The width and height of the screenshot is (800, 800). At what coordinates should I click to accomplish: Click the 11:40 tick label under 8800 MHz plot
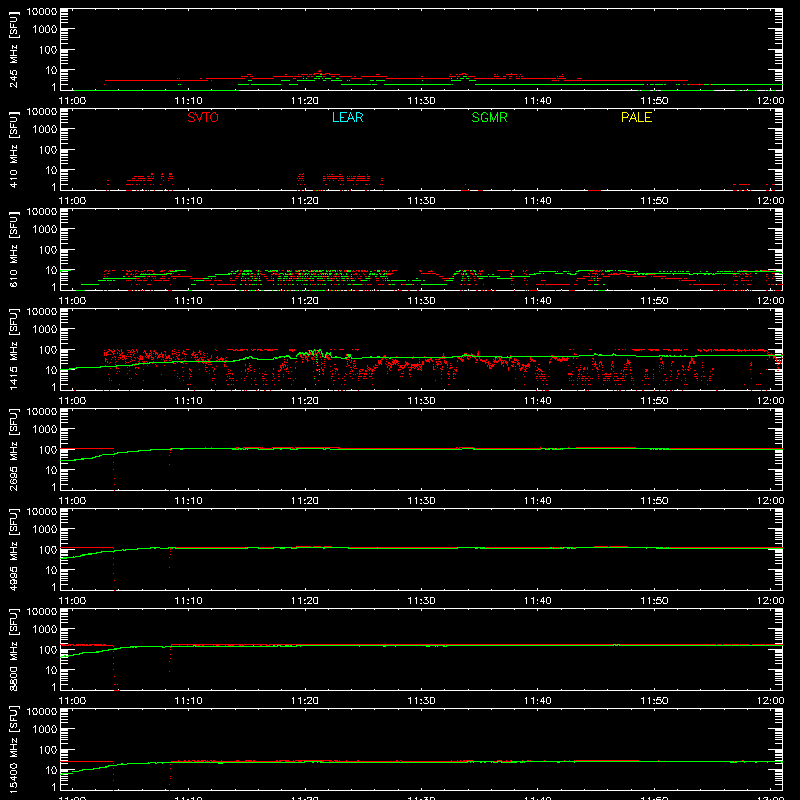[x=537, y=701]
